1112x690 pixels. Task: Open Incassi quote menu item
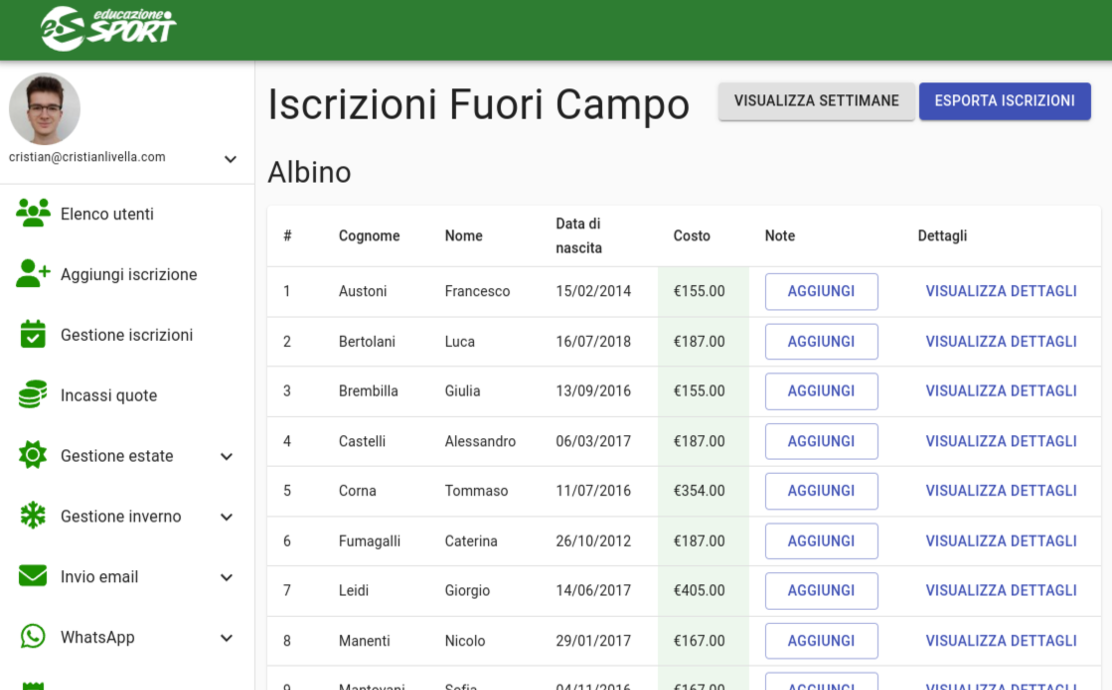click(x=108, y=395)
